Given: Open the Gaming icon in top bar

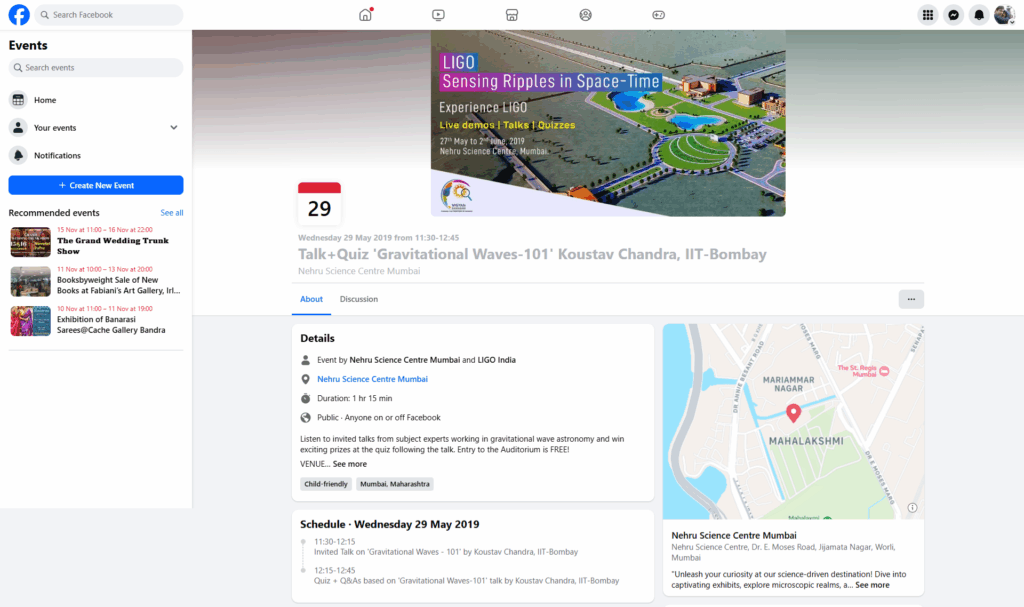Looking at the screenshot, I should 658,15.
